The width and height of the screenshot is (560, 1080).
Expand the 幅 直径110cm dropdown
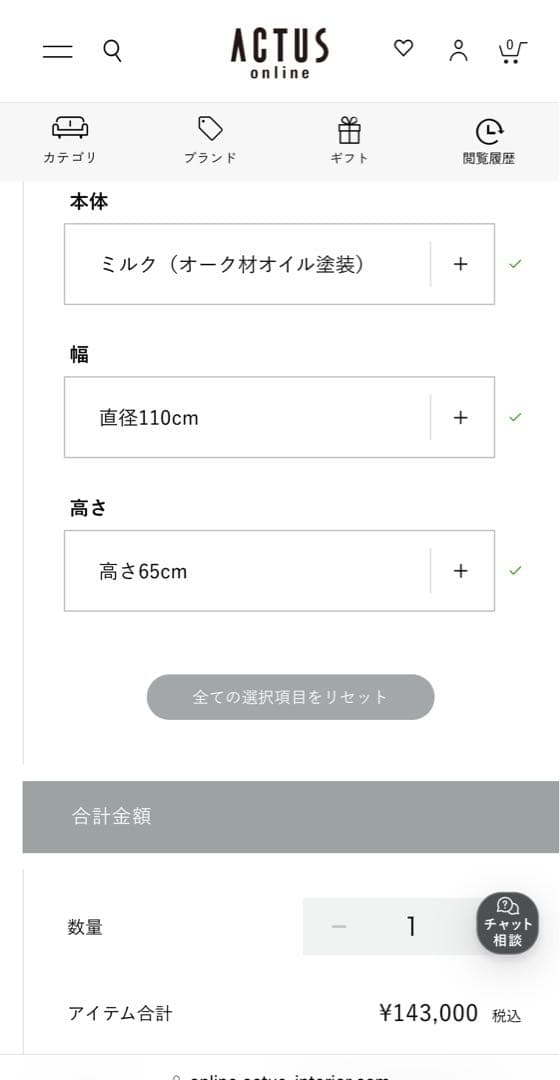[279, 417]
